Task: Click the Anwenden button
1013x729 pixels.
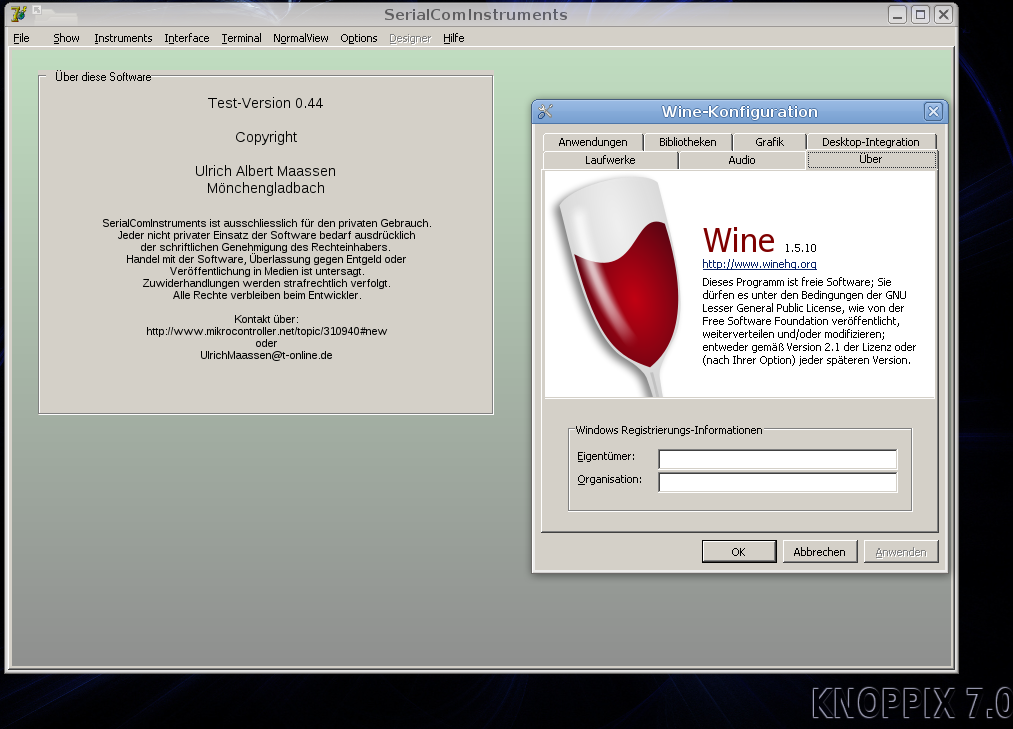Action: (901, 552)
